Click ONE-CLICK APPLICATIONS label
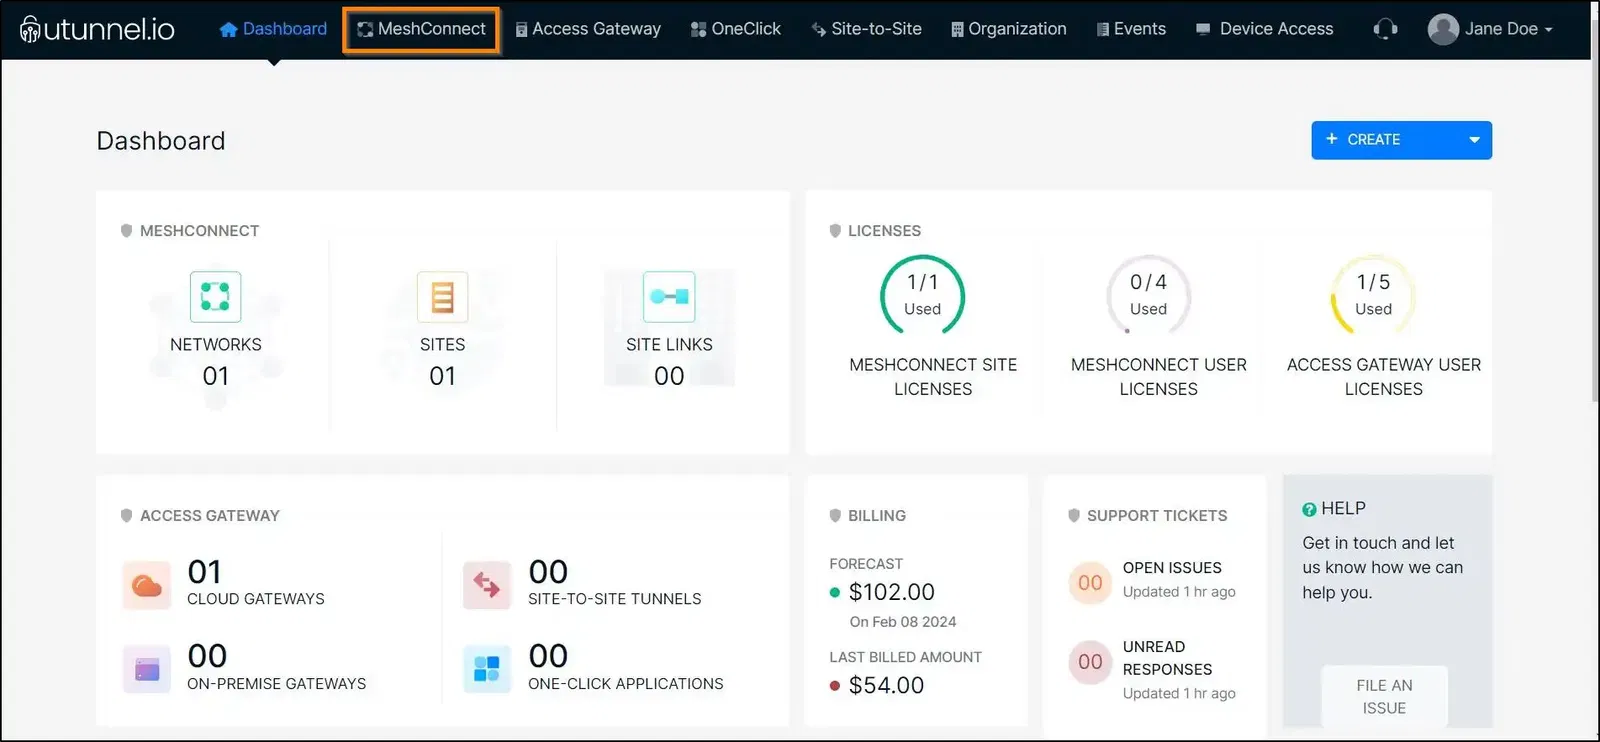The image size is (1600, 742). pyautogui.click(x=626, y=684)
